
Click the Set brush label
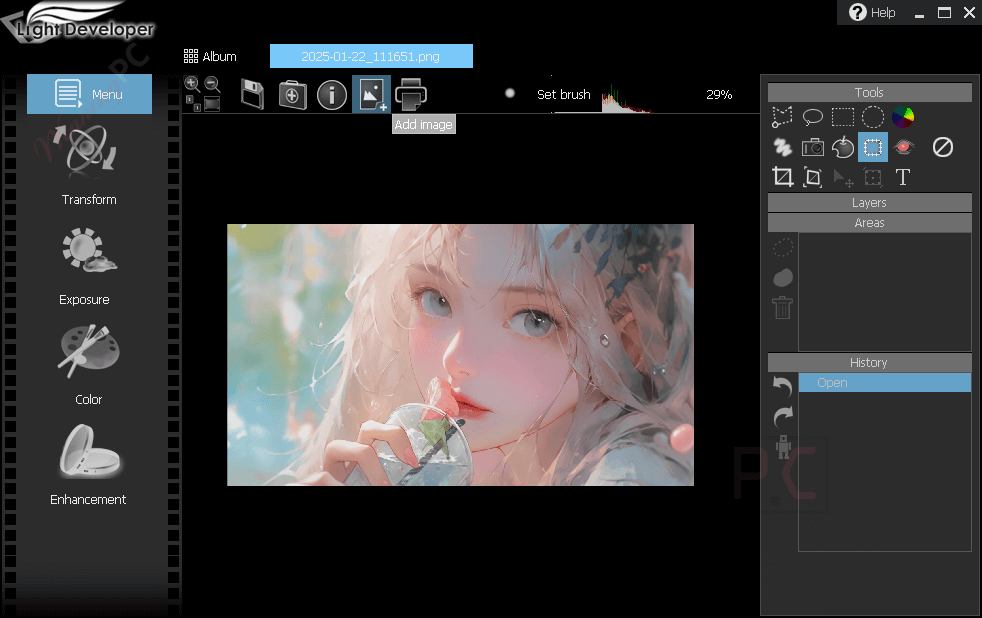564,95
